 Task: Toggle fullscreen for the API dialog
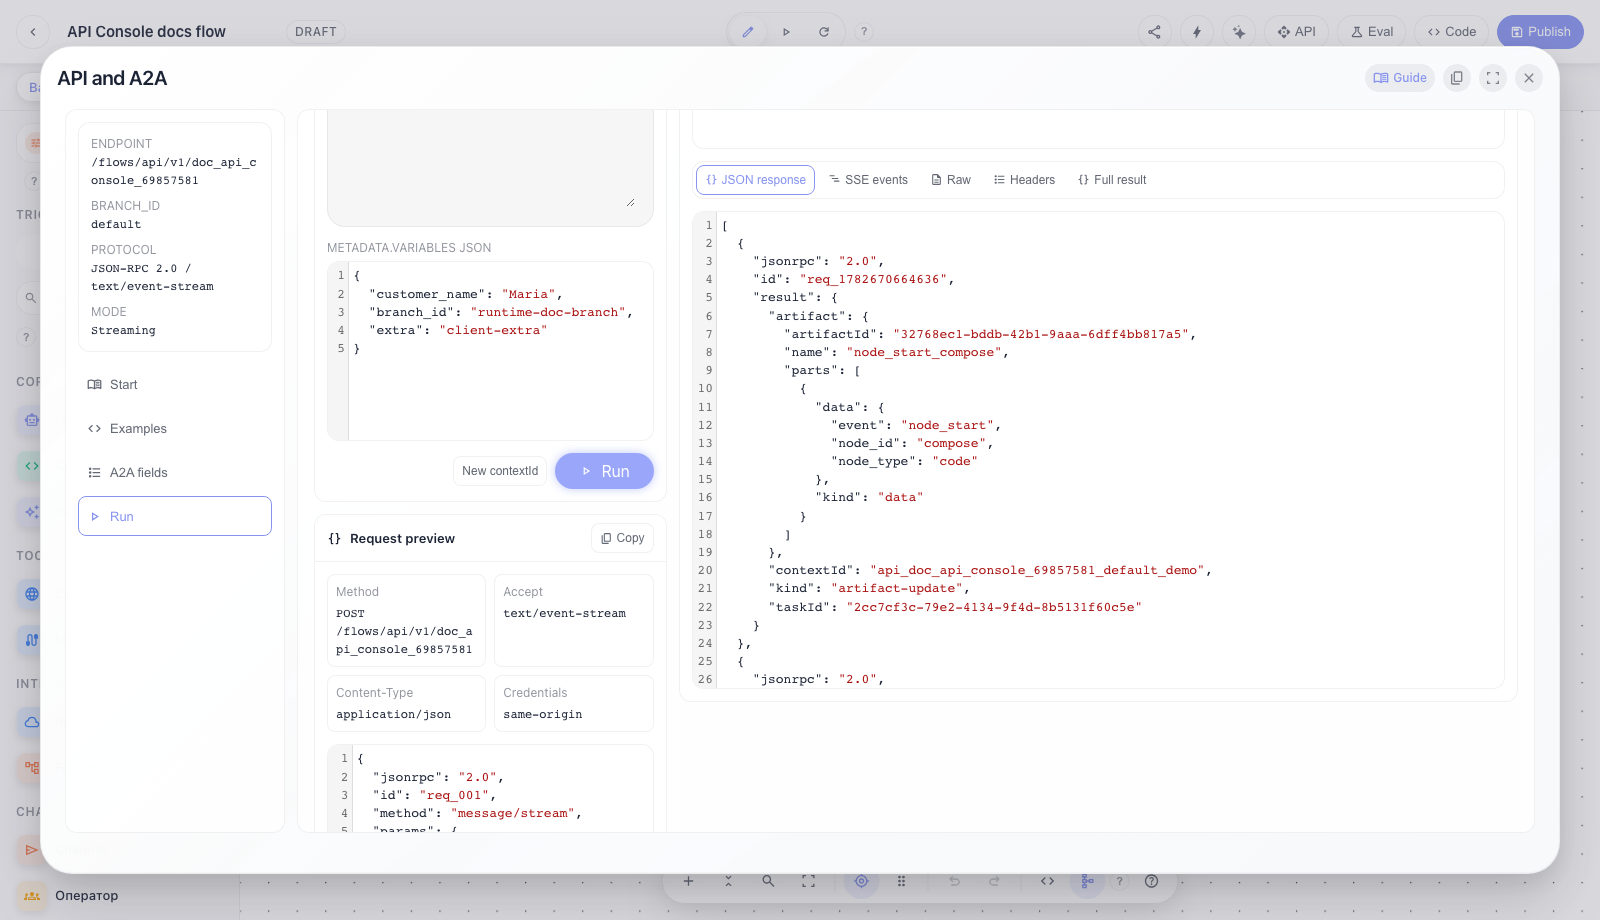coord(1493,78)
